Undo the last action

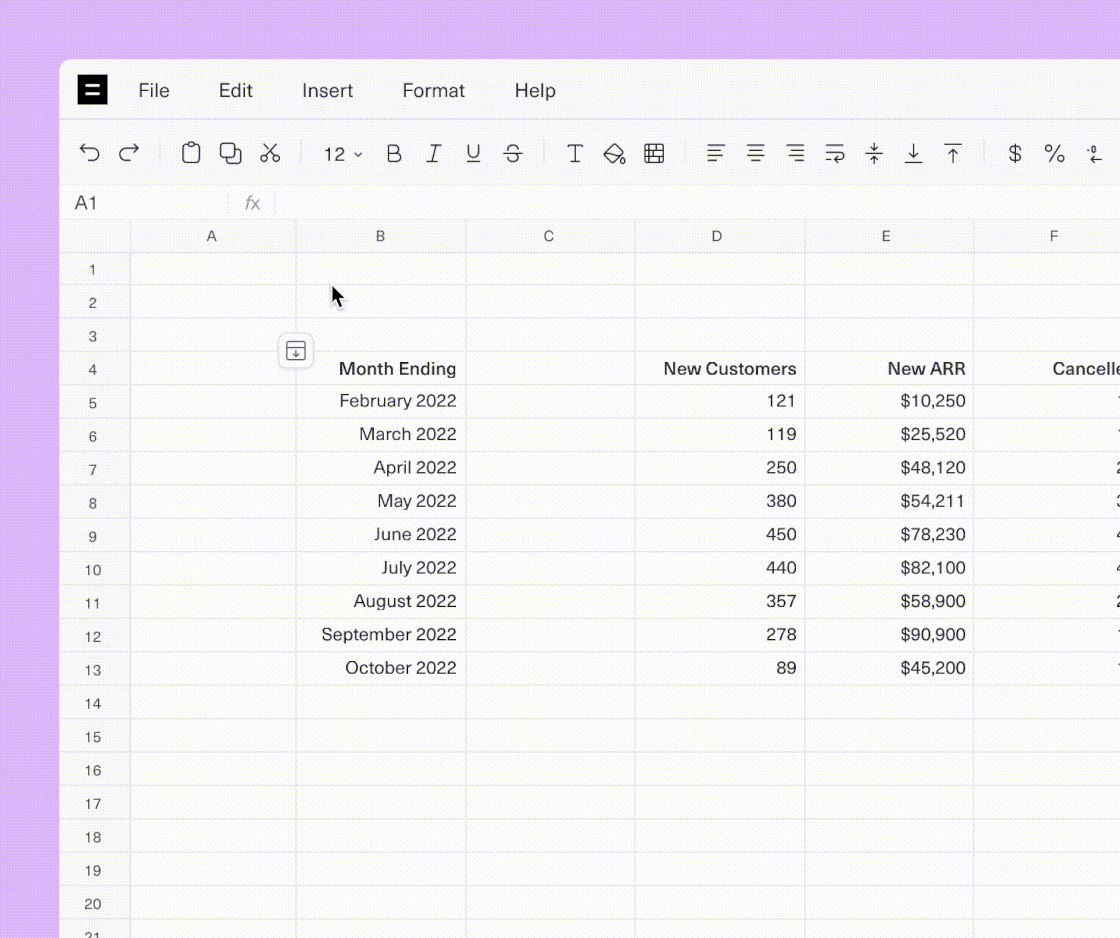(89, 153)
